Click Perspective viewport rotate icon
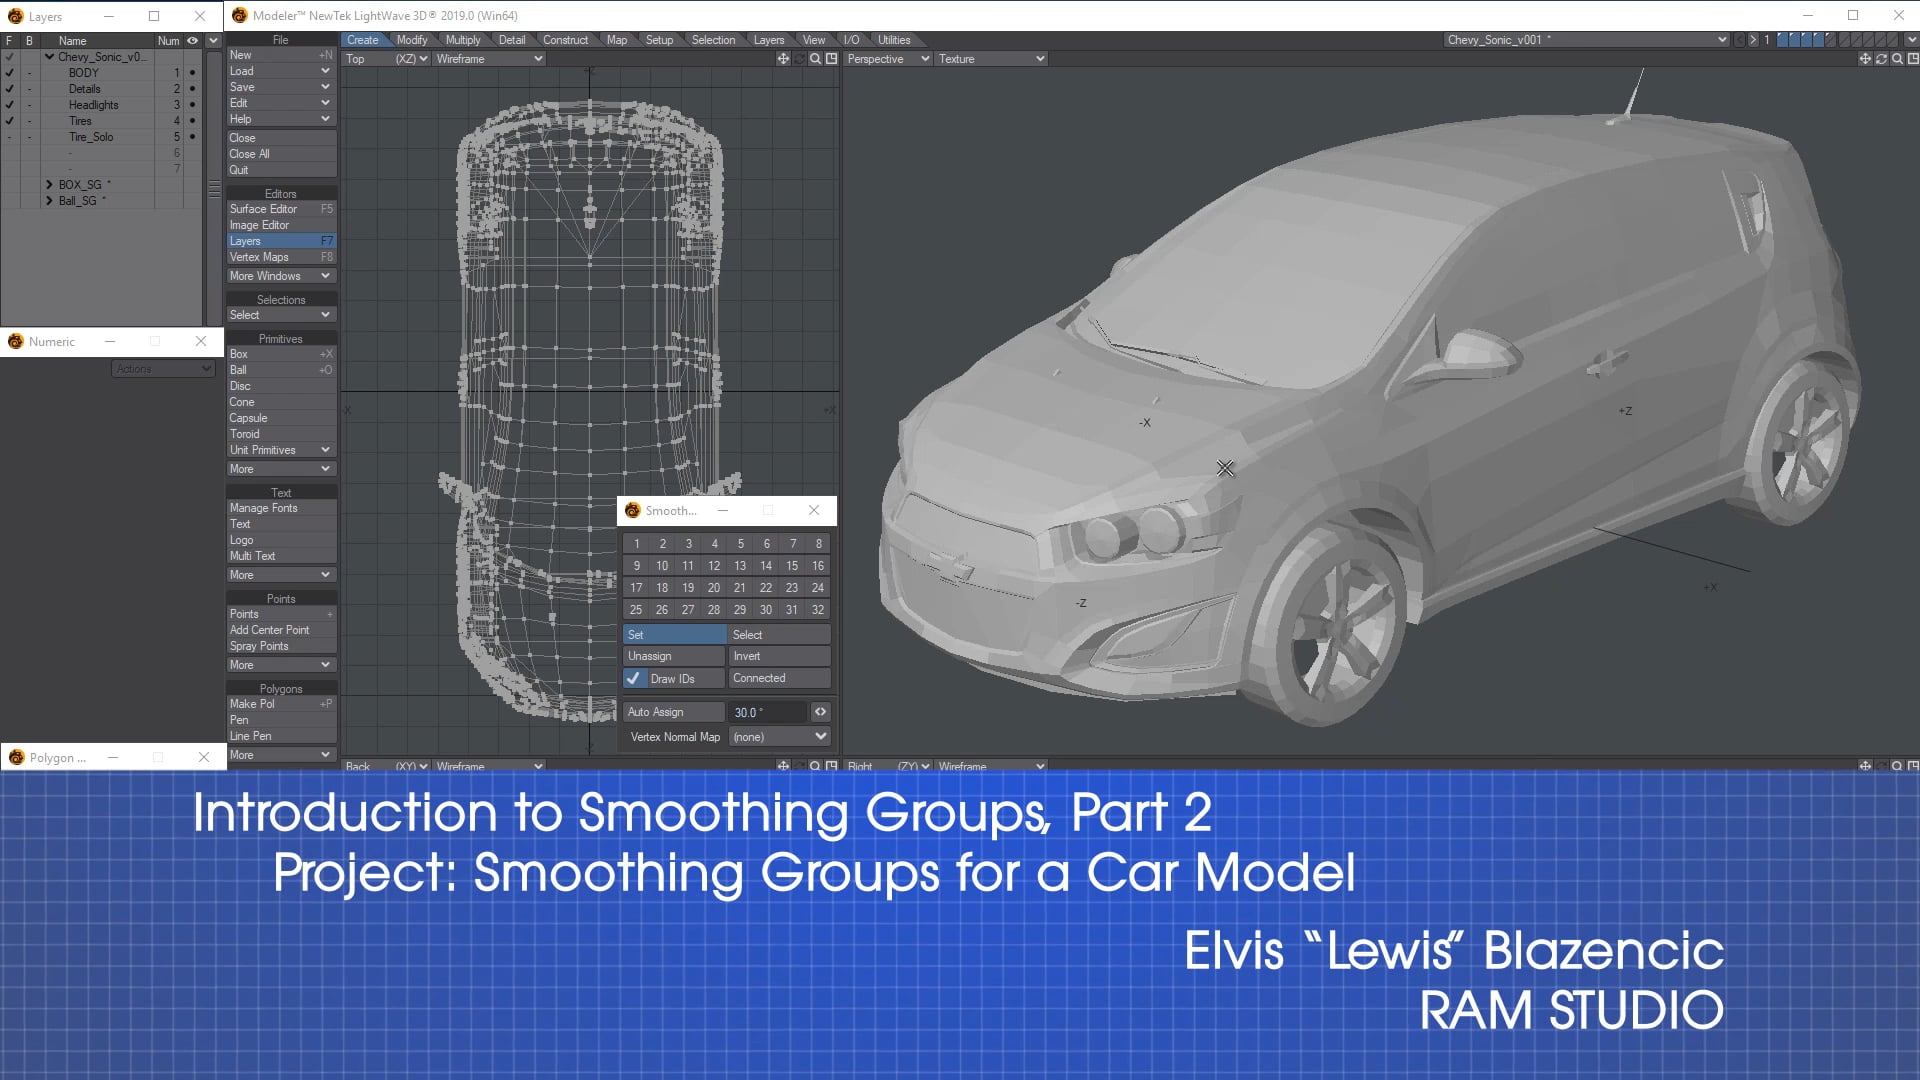This screenshot has height=1080, width=1920. point(1881,59)
